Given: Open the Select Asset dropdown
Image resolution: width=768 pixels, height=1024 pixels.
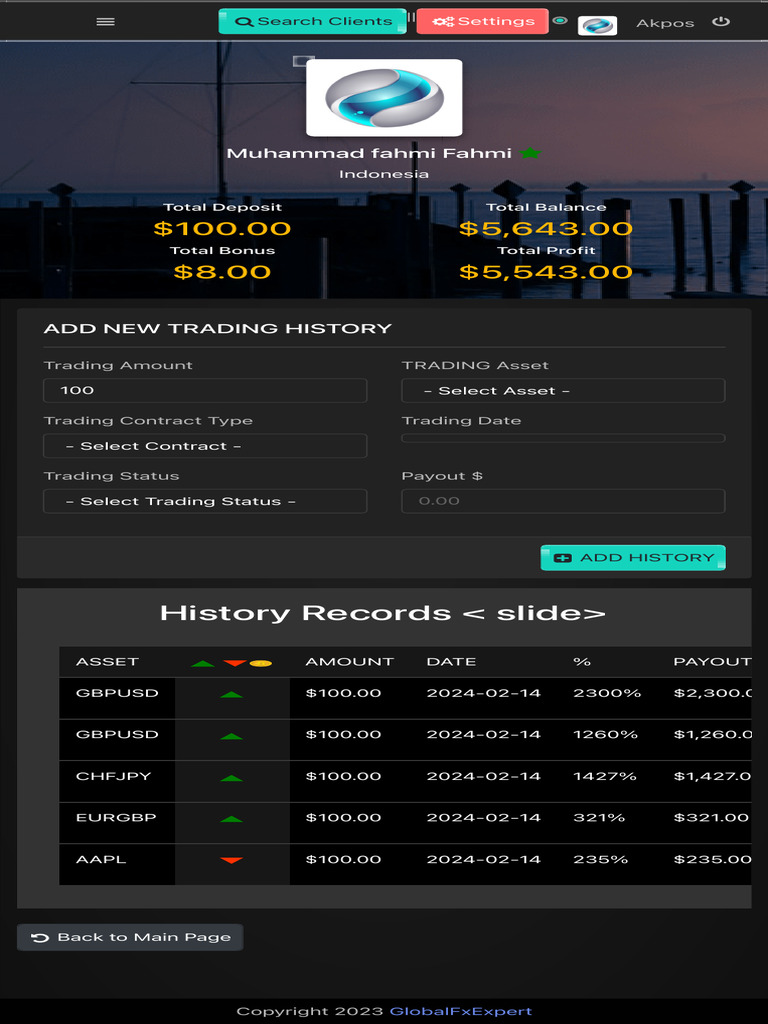Looking at the screenshot, I should (x=563, y=391).
